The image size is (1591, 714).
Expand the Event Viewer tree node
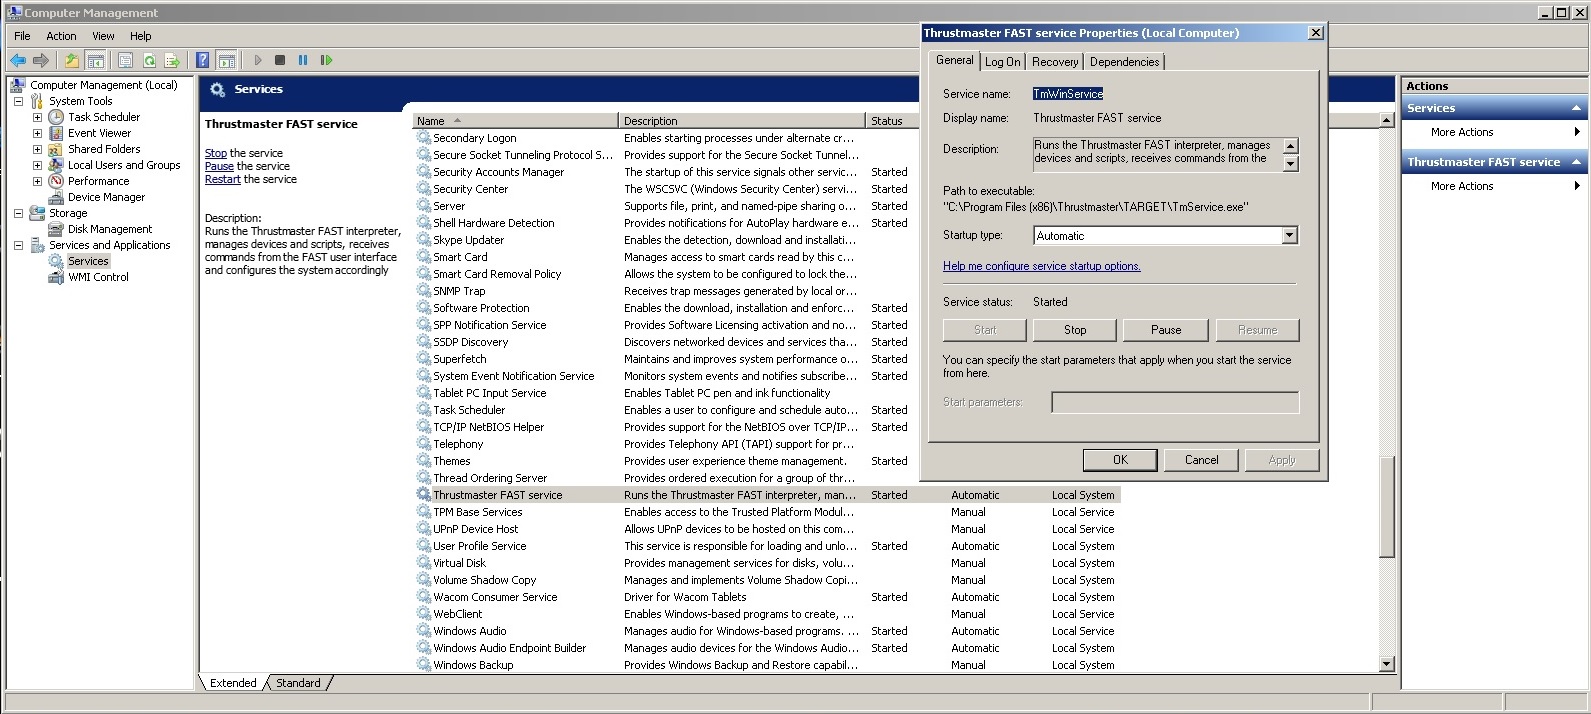point(37,133)
